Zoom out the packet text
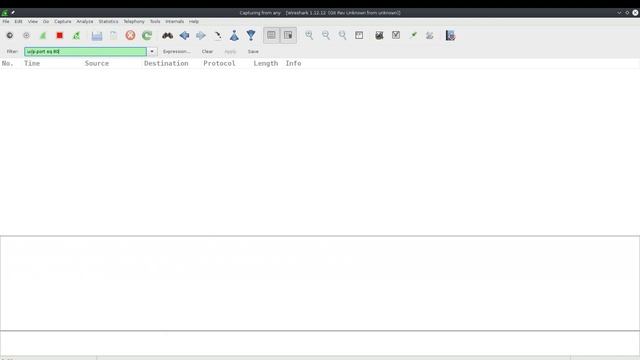 326,36
